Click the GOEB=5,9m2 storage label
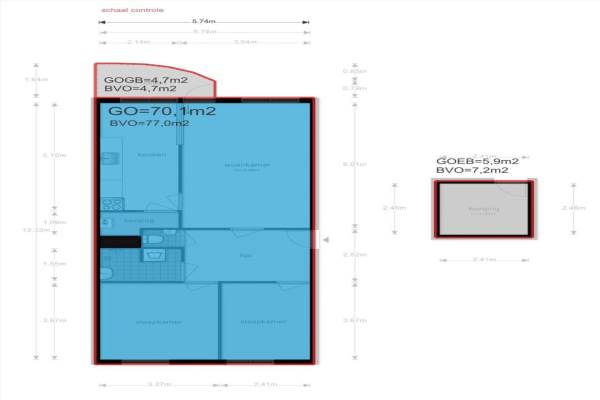Image resolution: width=600 pixels, height=400 pixels. (478, 161)
